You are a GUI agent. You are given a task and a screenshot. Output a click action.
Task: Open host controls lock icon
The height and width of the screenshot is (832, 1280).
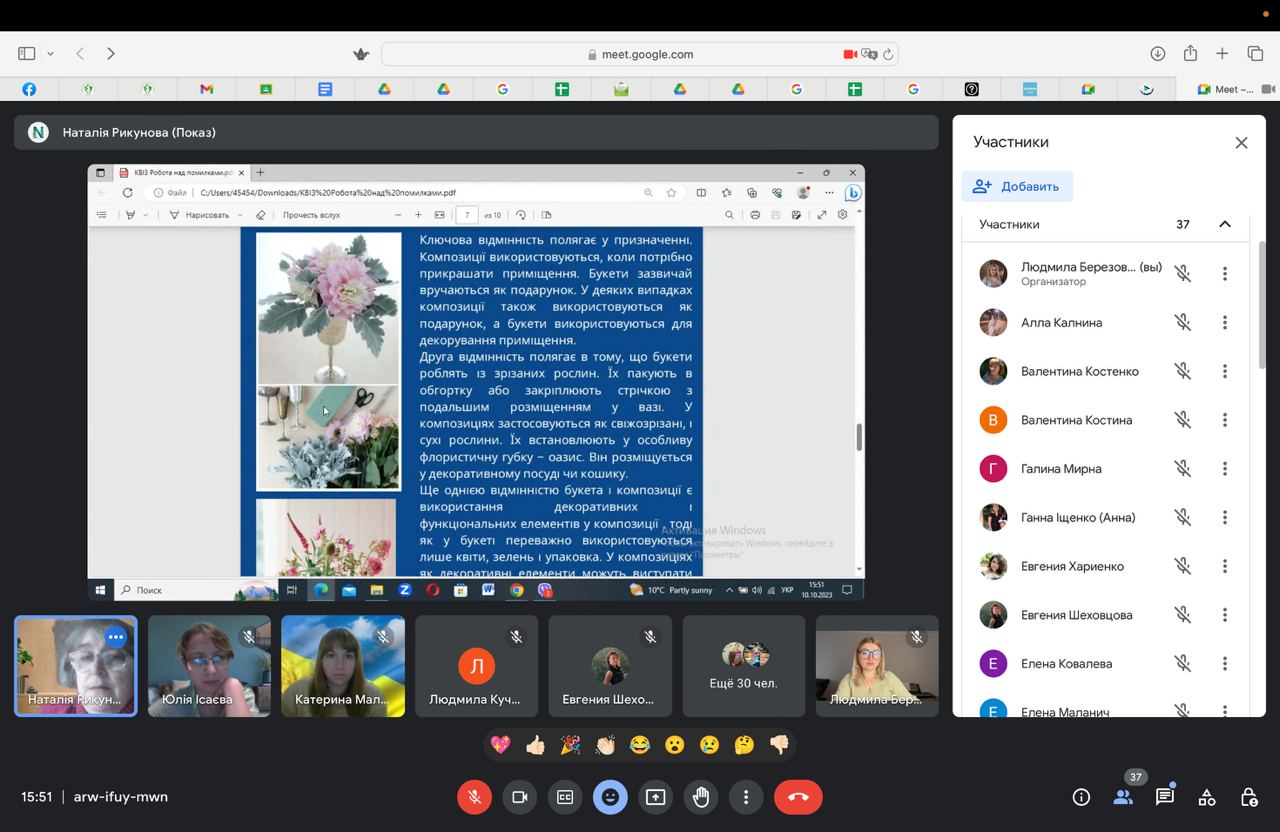[x=1249, y=797]
